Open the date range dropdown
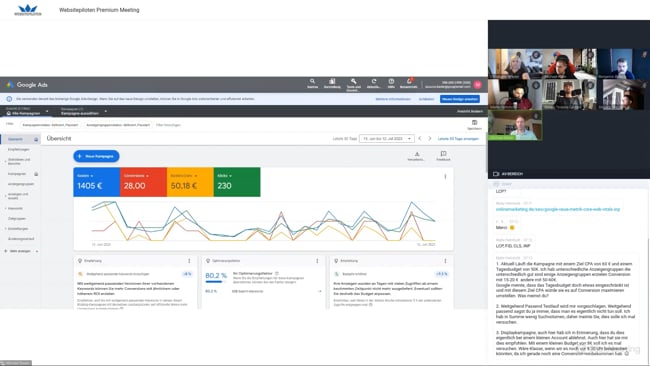 coord(387,138)
